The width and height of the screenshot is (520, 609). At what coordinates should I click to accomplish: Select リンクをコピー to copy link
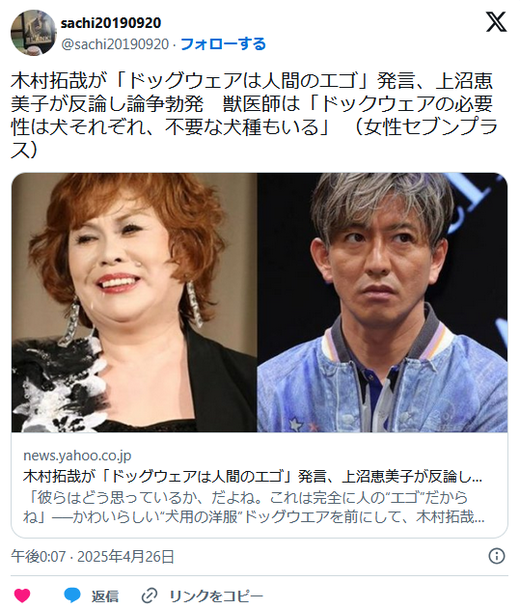pos(216,596)
